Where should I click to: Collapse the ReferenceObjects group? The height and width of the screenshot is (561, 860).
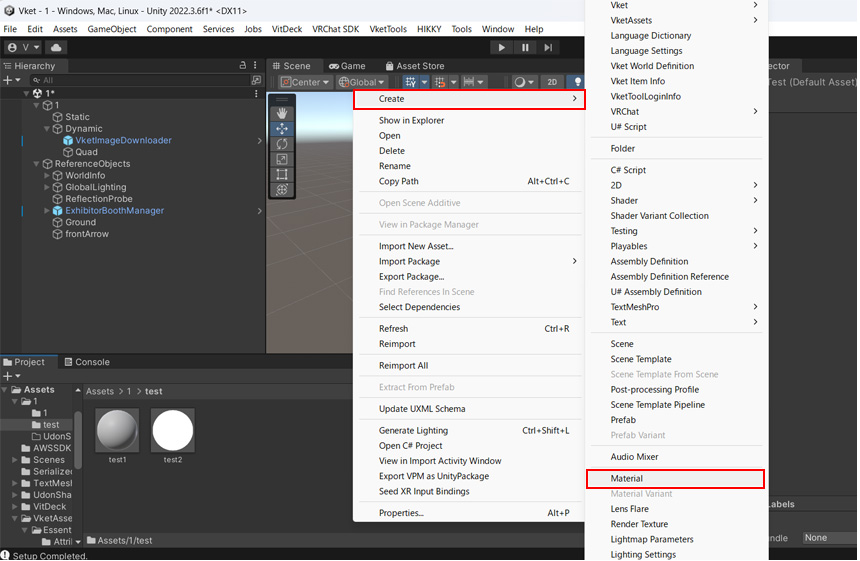[37, 164]
